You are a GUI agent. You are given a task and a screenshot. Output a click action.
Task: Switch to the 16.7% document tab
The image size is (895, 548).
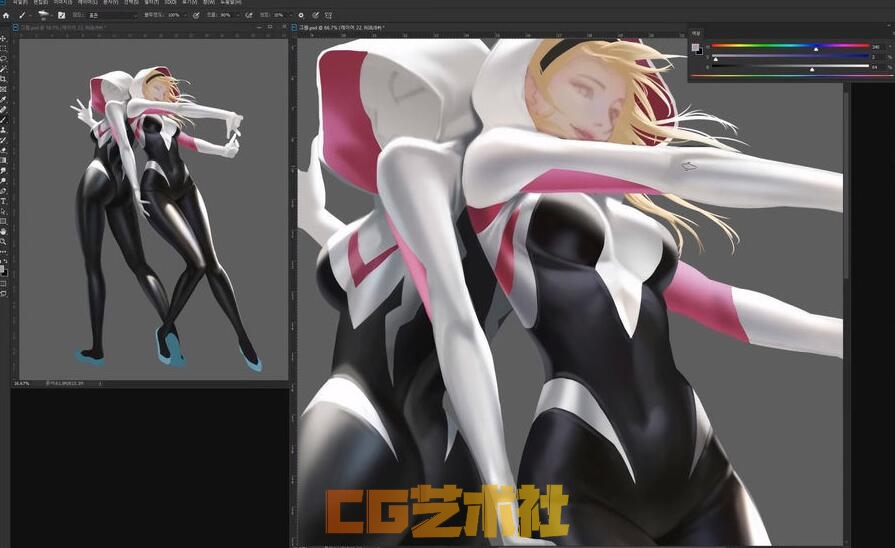pos(63,27)
